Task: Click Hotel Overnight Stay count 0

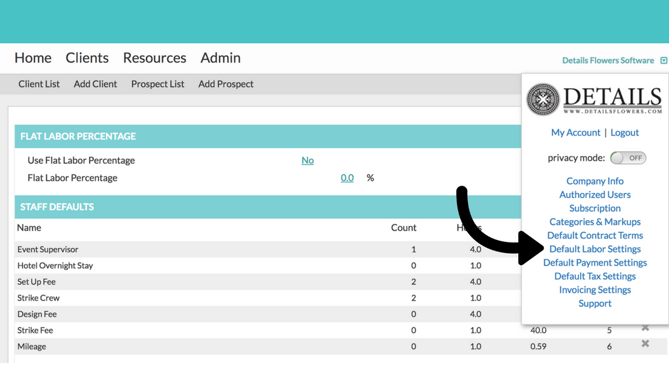Action: tap(413, 265)
